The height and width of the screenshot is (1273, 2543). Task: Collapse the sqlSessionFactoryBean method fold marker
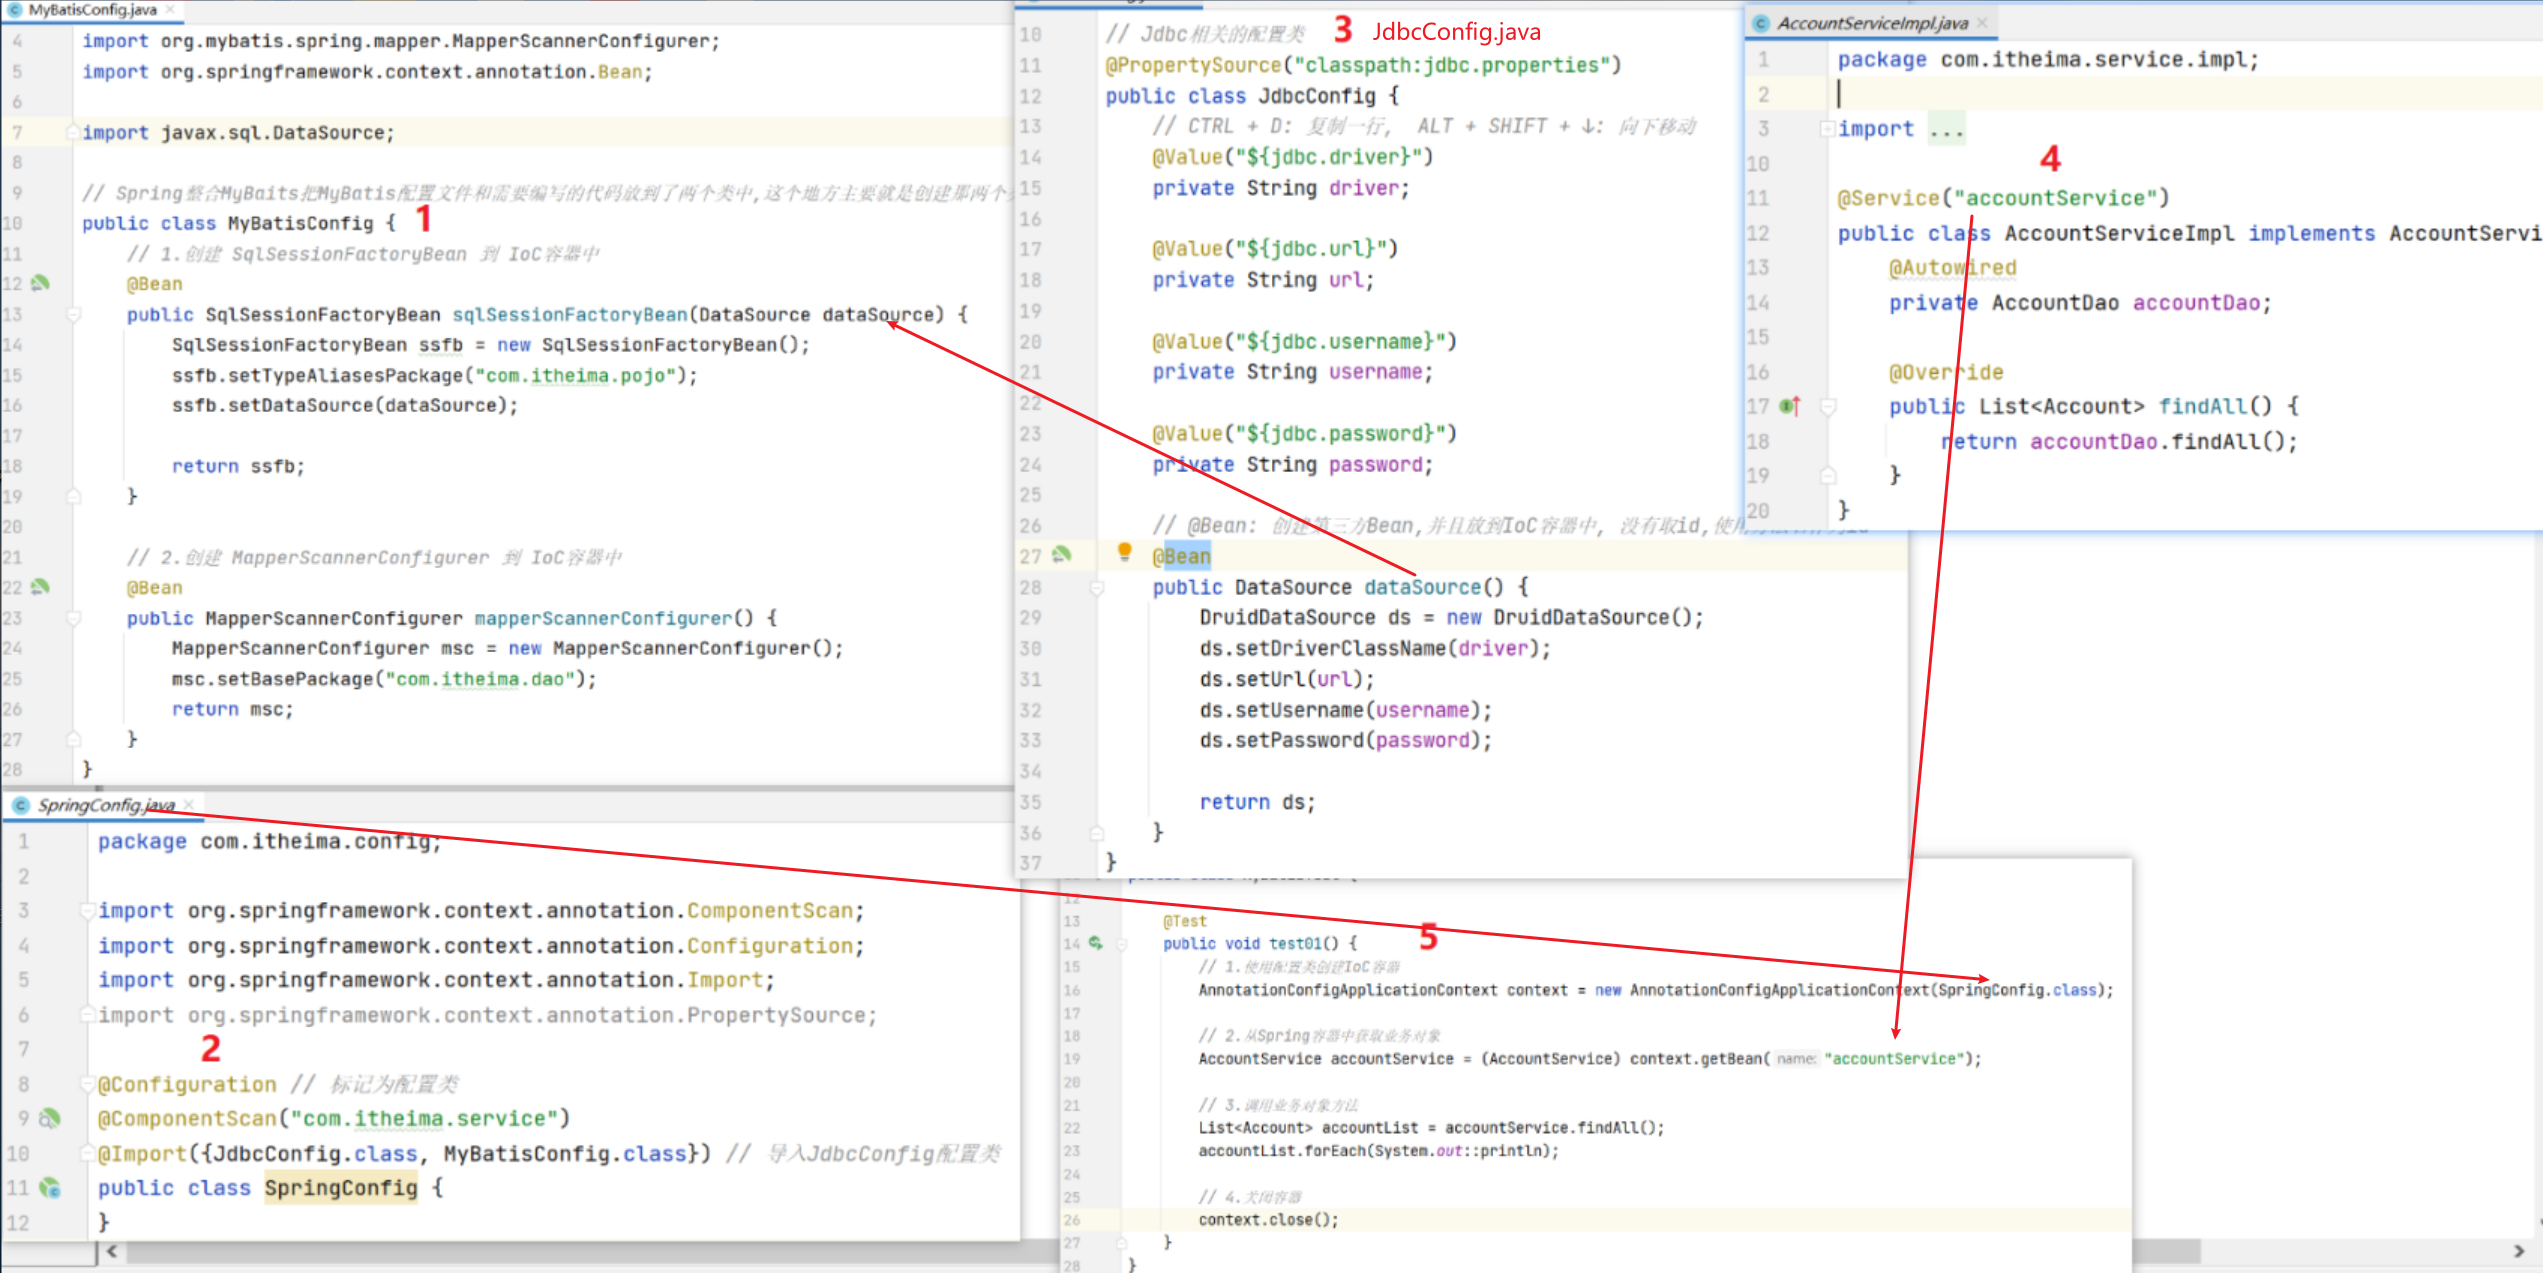[x=73, y=315]
